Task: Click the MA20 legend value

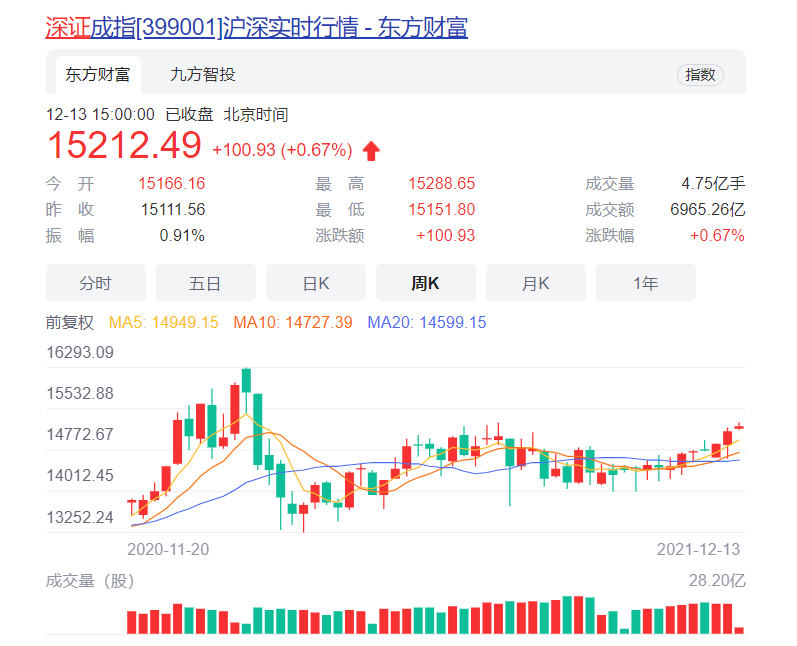Action: [x=427, y=322]
